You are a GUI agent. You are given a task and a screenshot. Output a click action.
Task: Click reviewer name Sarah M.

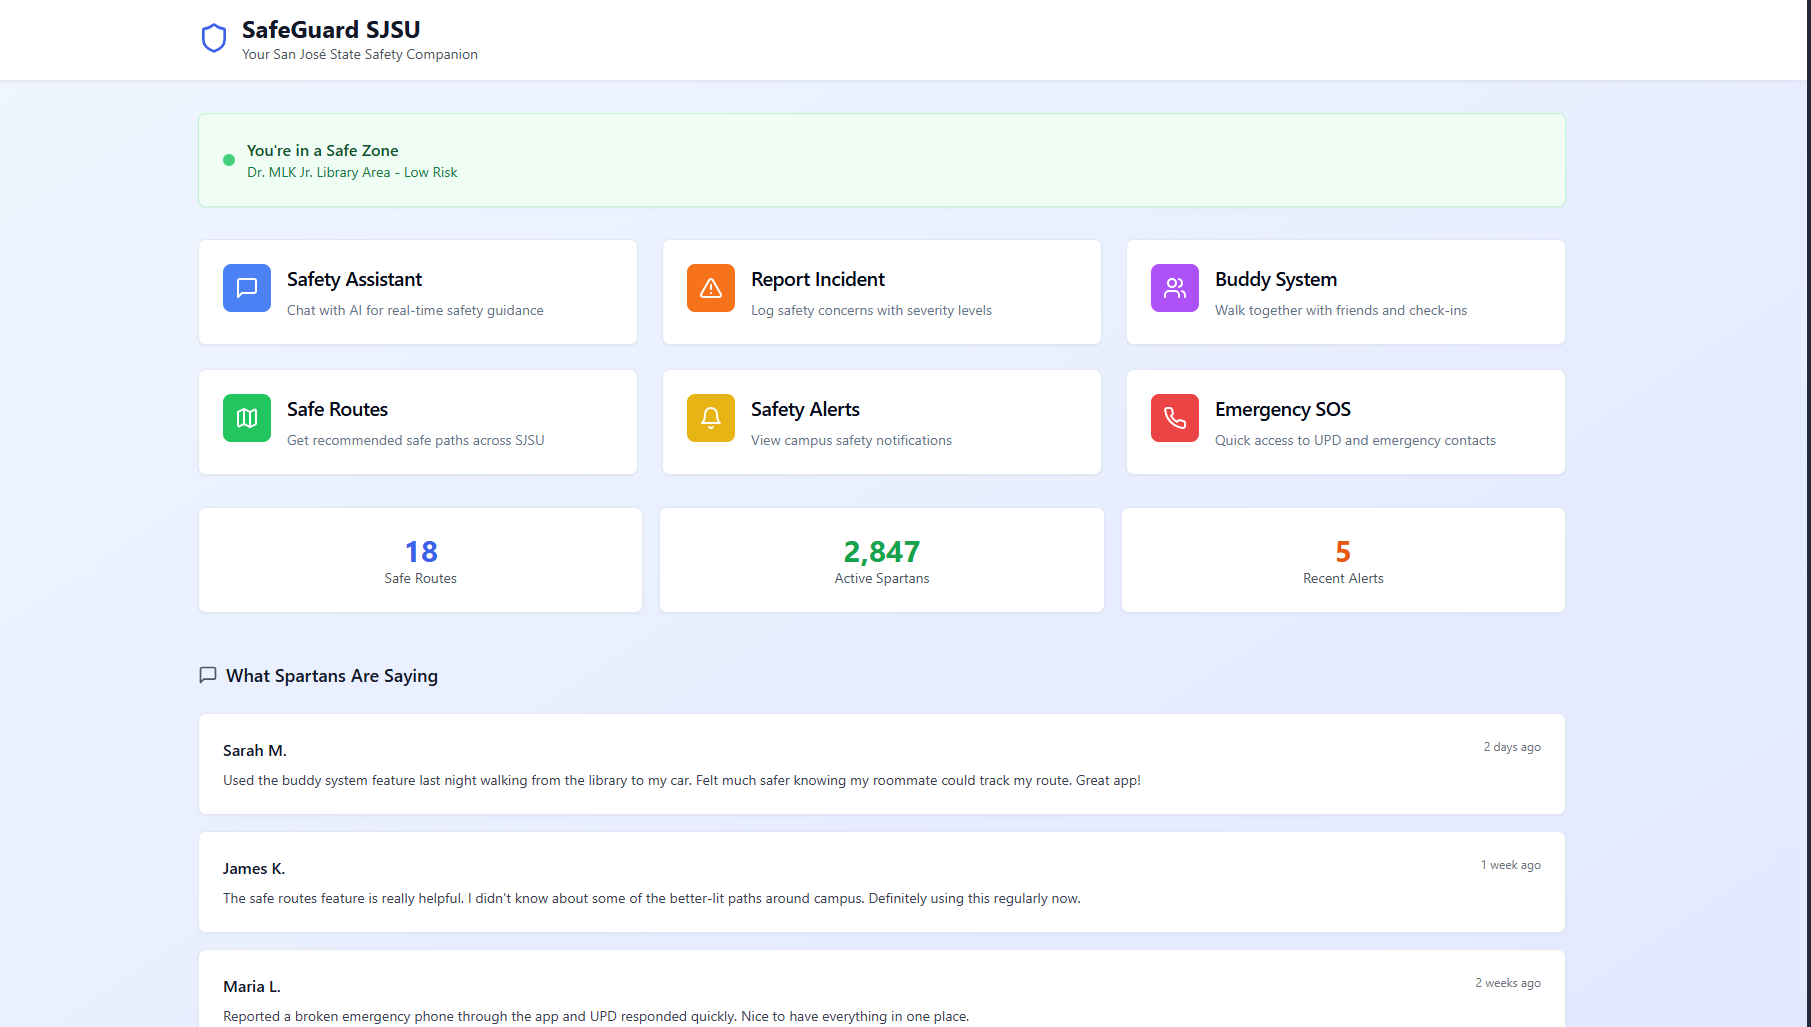(x=255, y=750)
